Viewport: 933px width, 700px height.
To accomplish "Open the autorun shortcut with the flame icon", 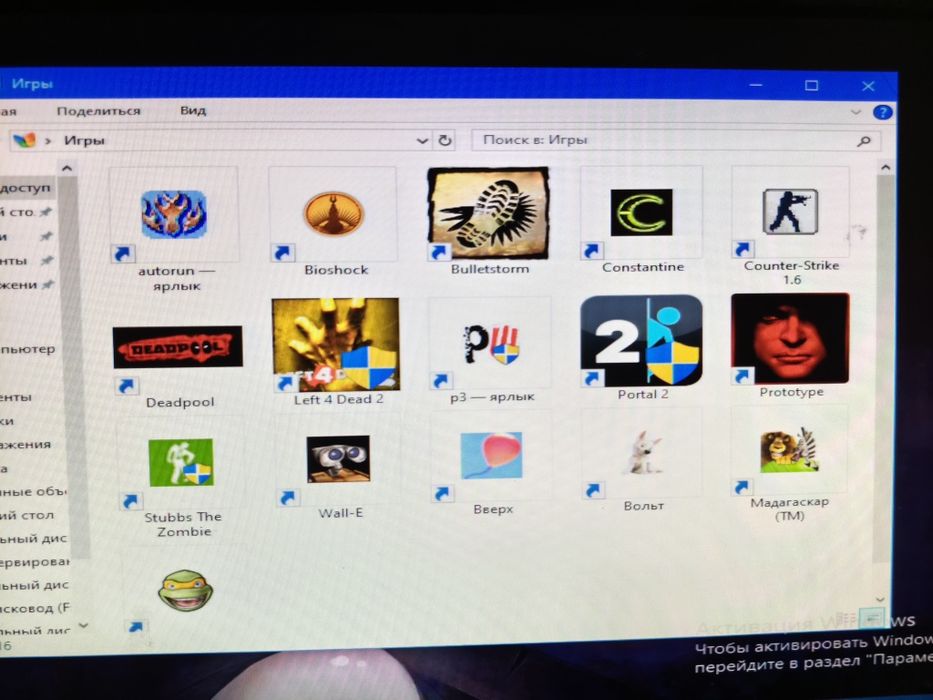I will [174, 214].
